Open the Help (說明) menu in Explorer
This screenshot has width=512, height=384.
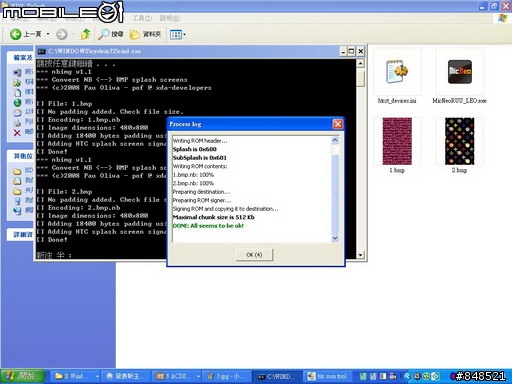click(x=170, y=18)
